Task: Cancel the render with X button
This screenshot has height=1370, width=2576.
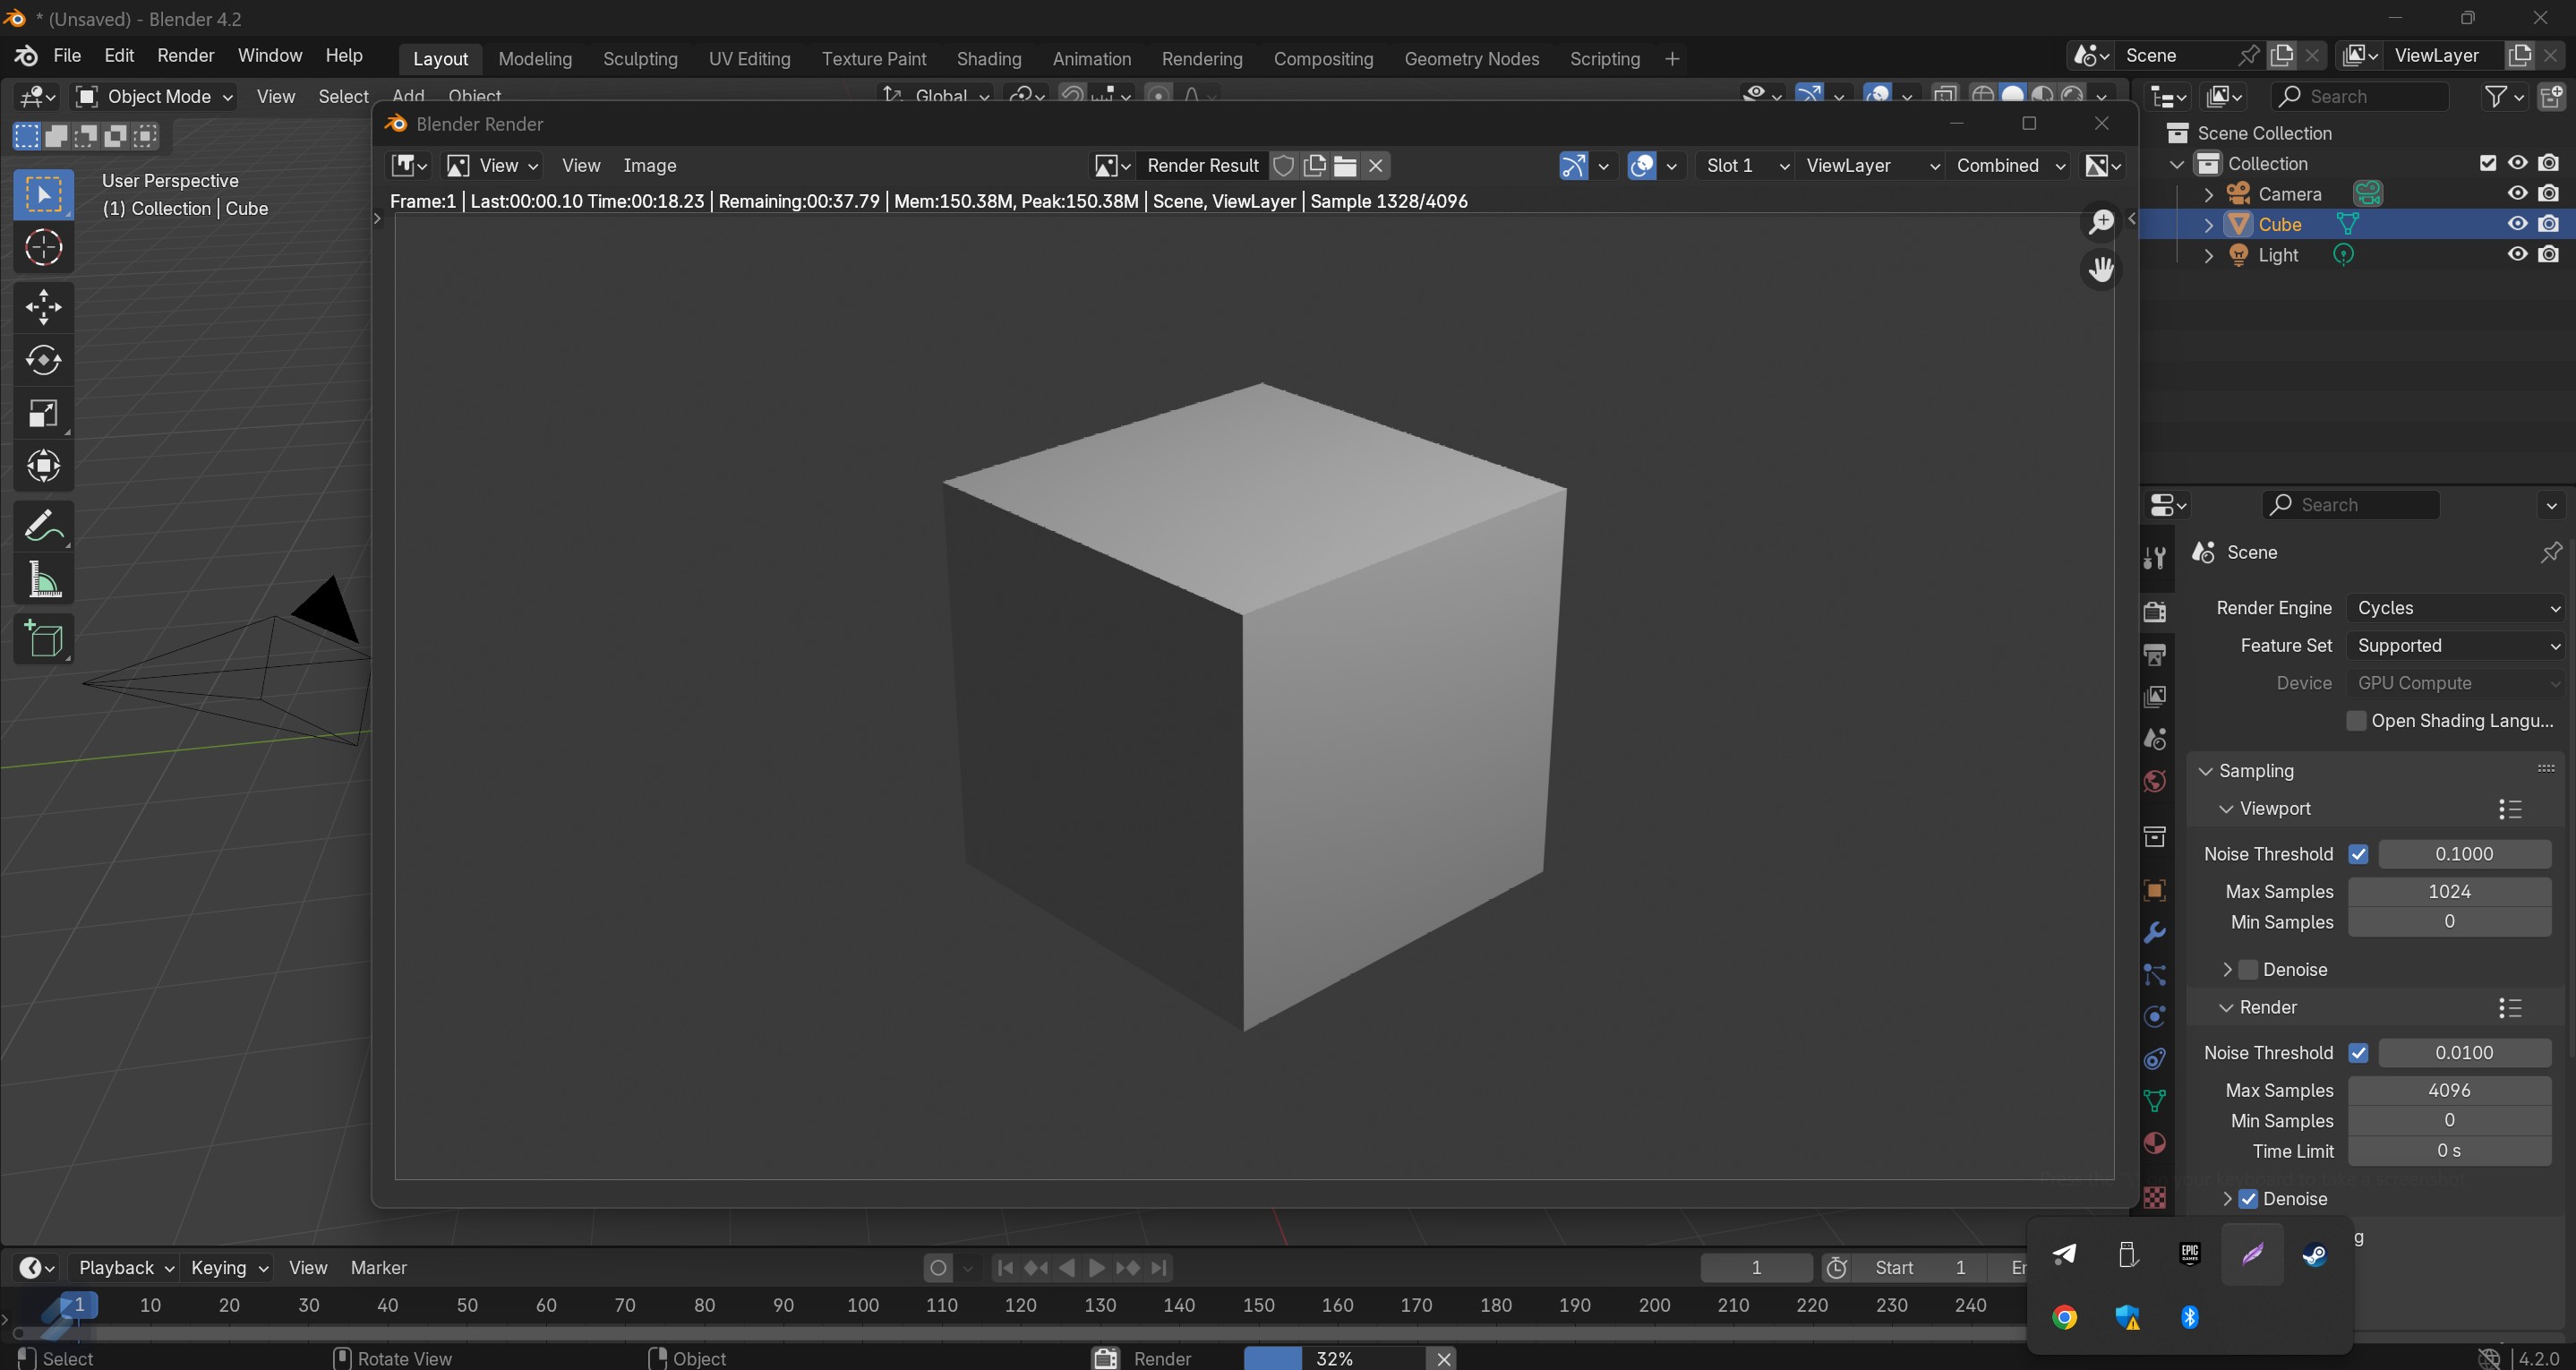Action: (1443, 1358)
